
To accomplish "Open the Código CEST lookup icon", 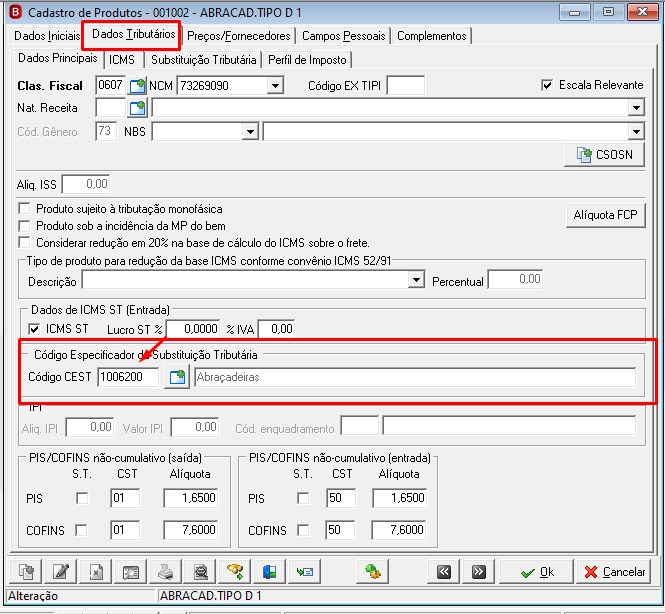I will [177, 377].
